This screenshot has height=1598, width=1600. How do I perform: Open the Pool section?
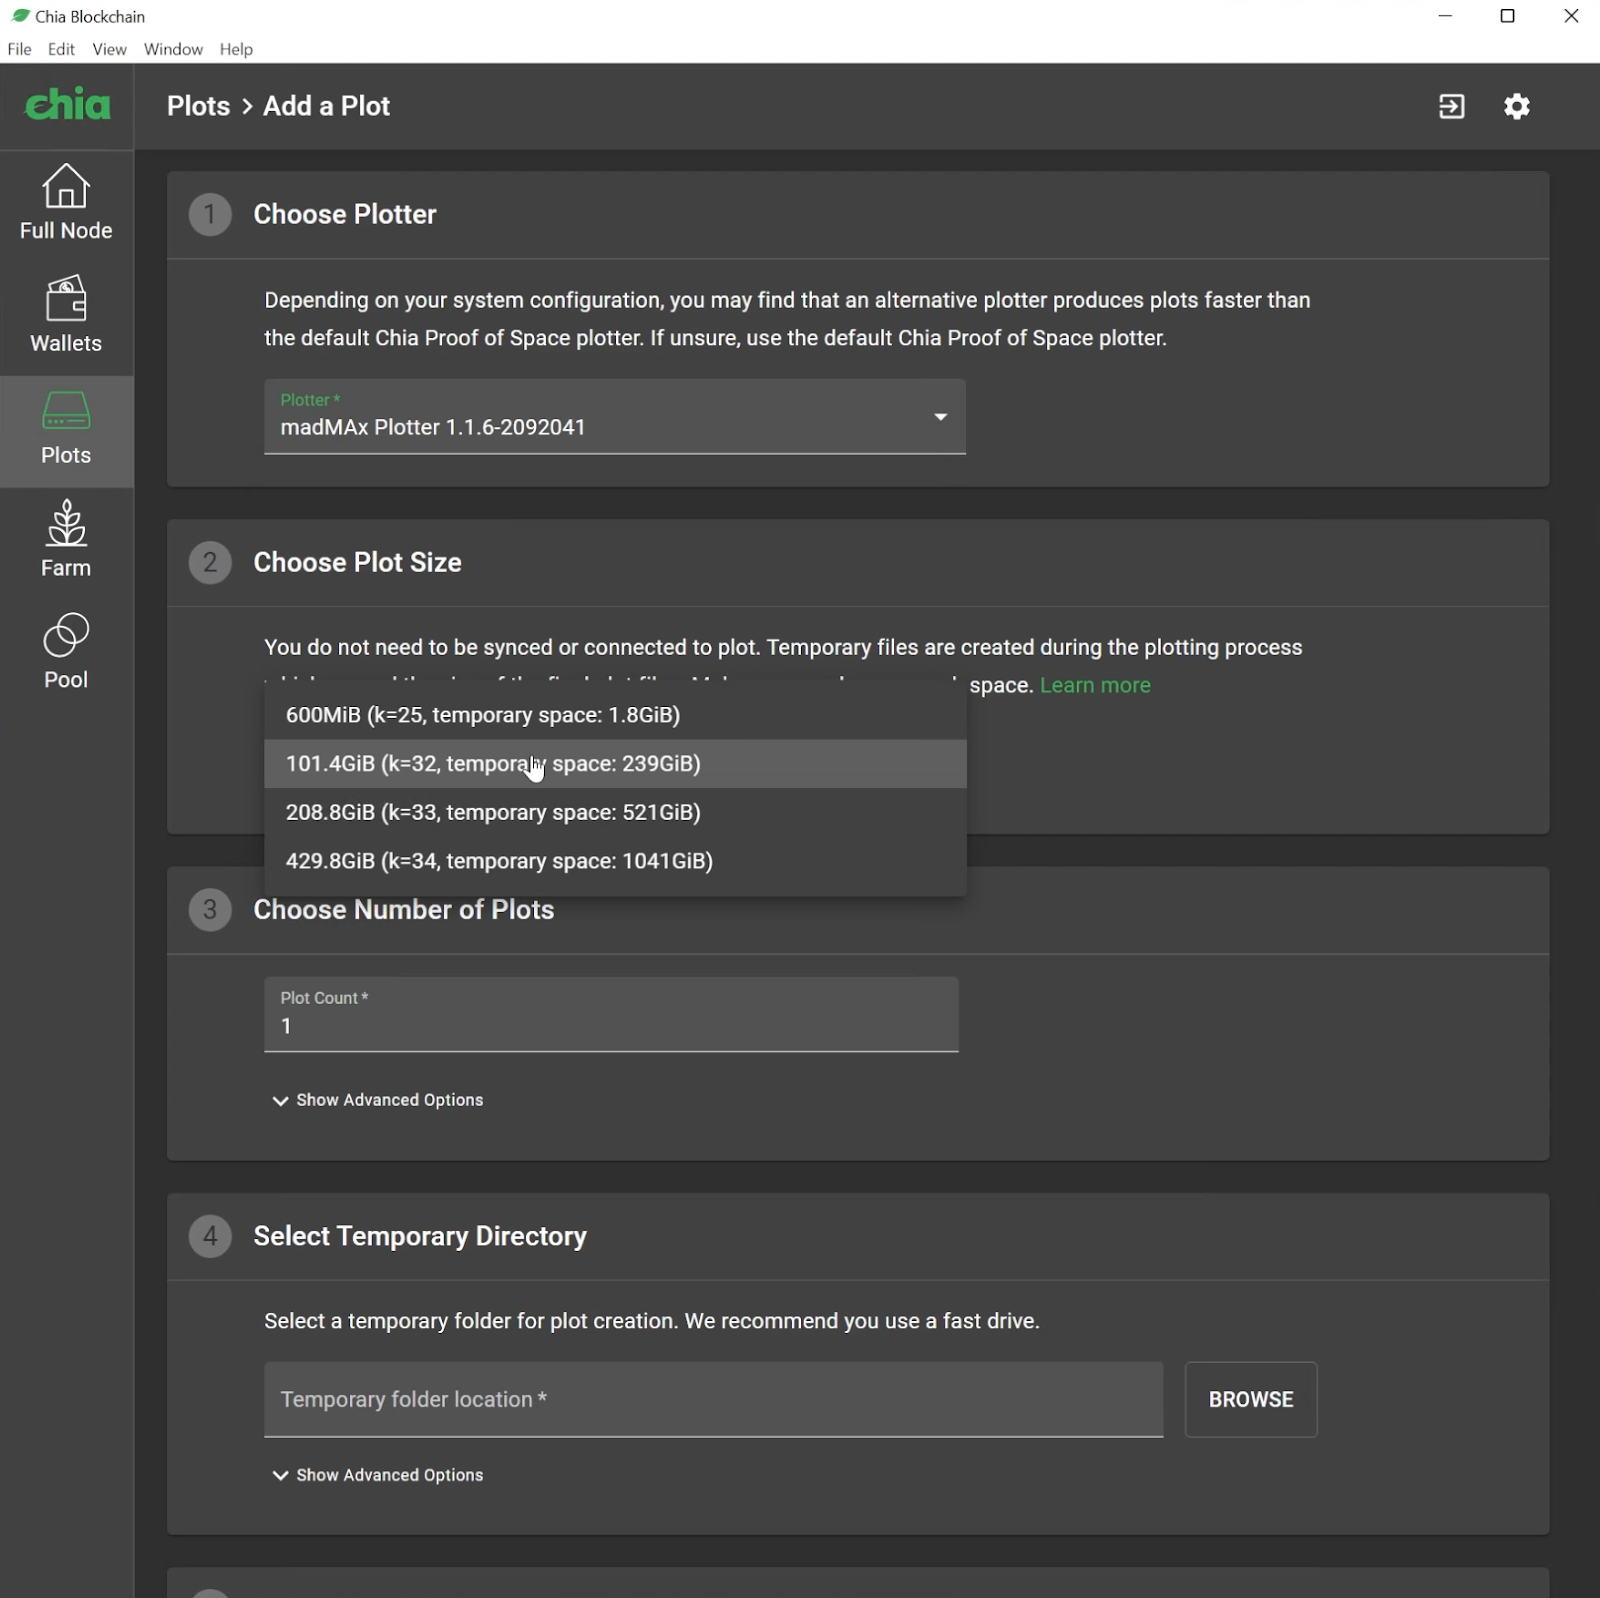[x=66, y=652]
